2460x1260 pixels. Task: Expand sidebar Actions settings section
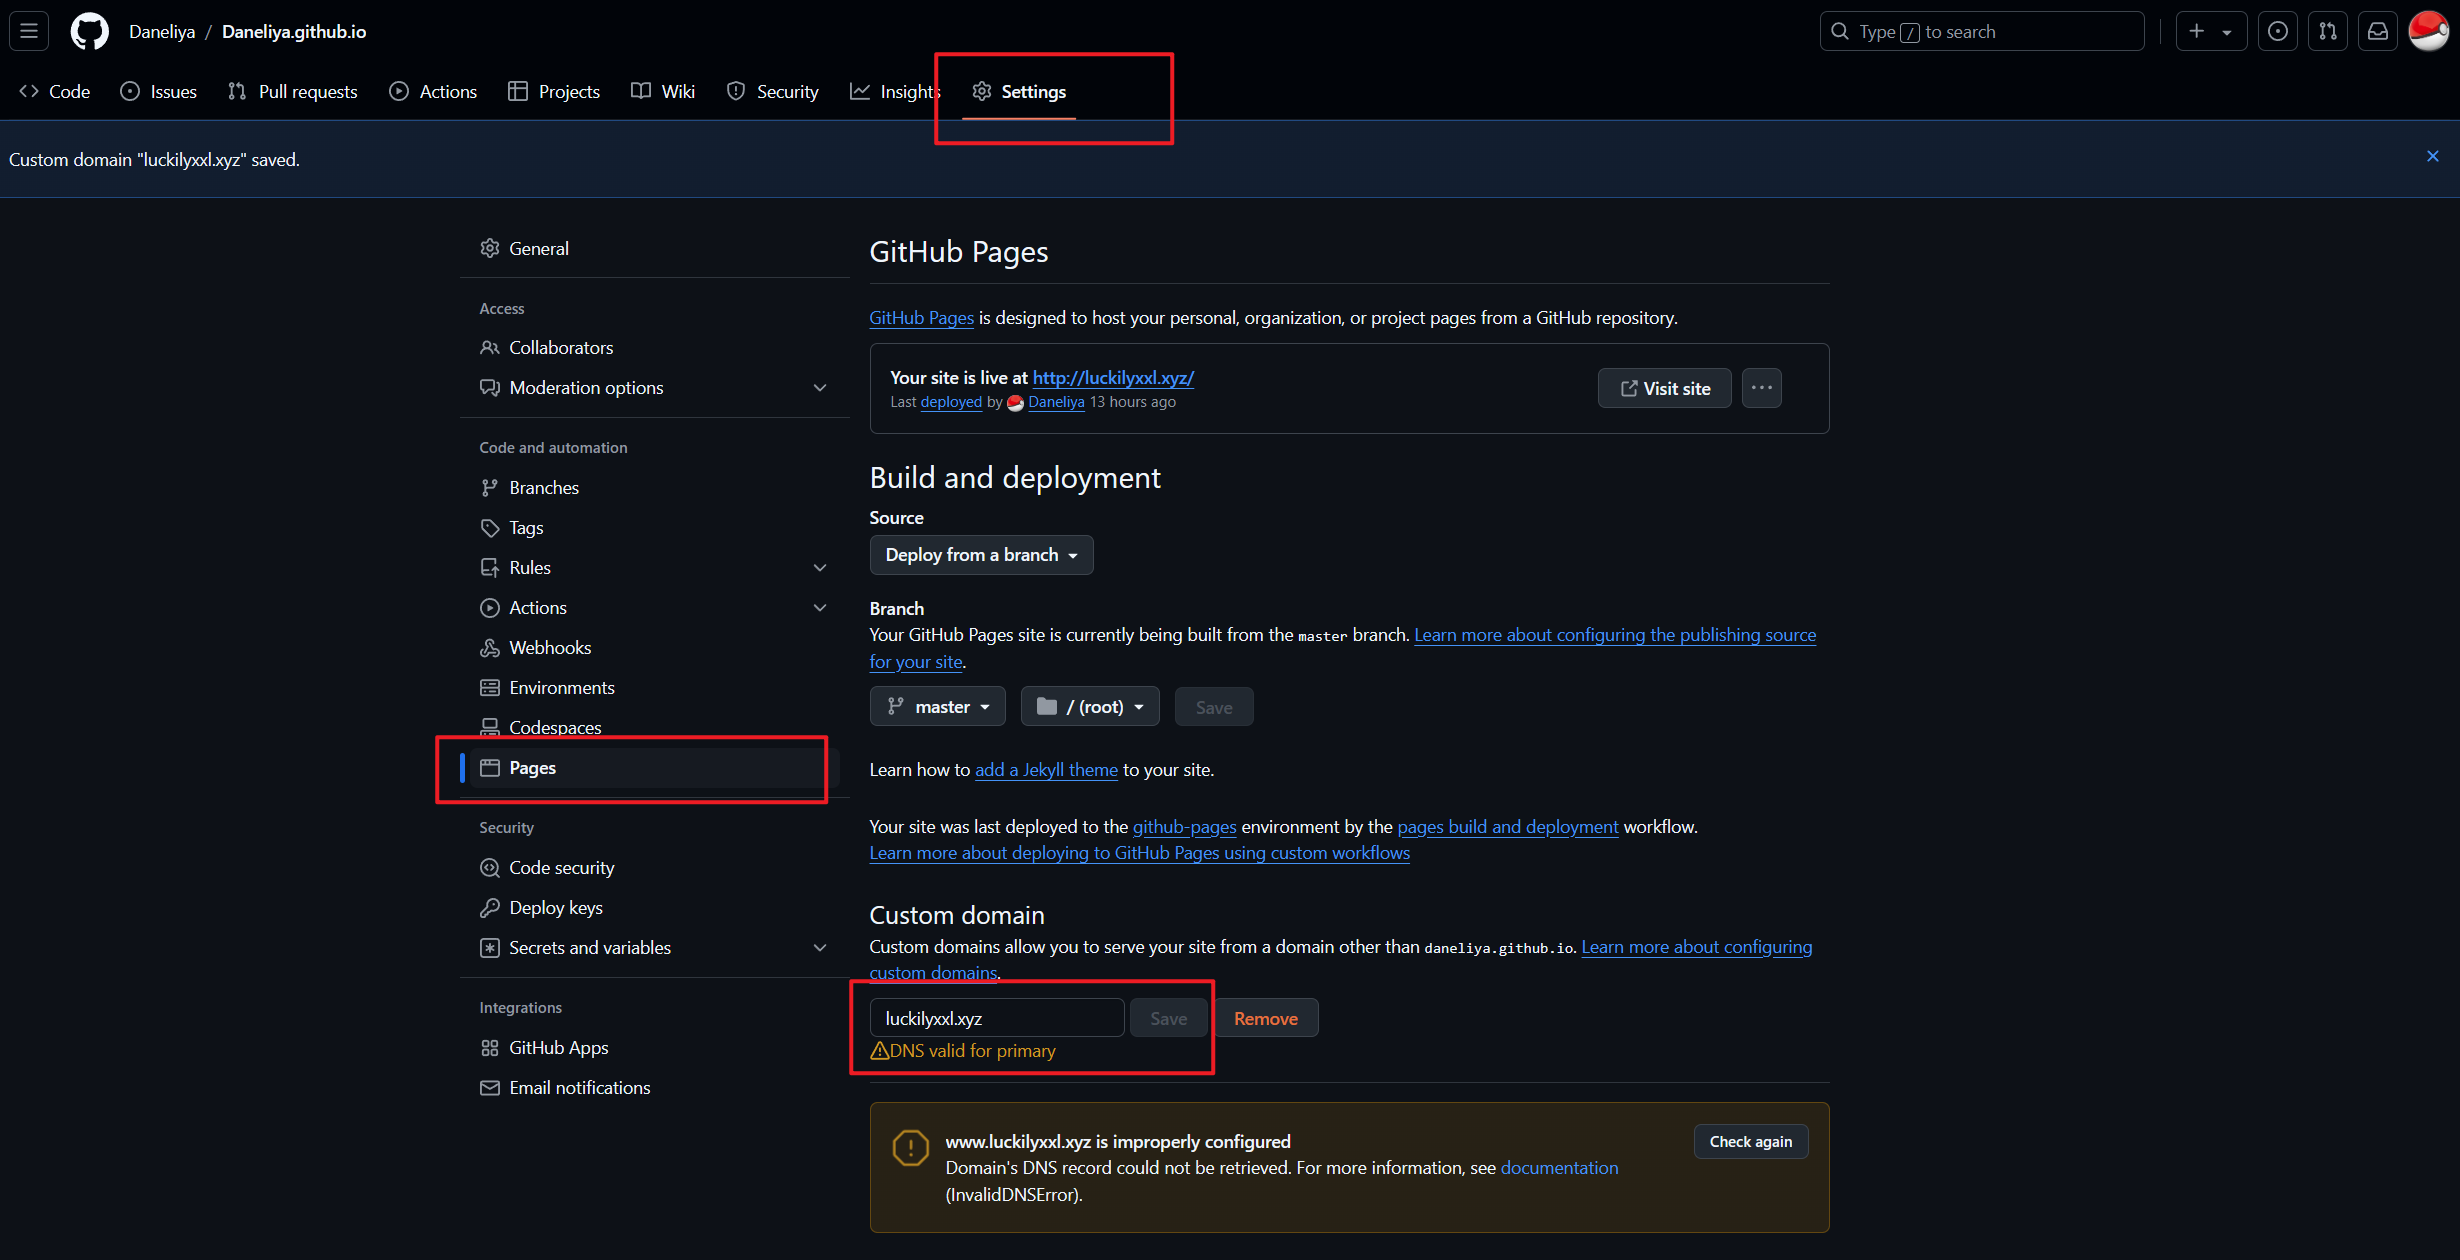coord(655,607)
